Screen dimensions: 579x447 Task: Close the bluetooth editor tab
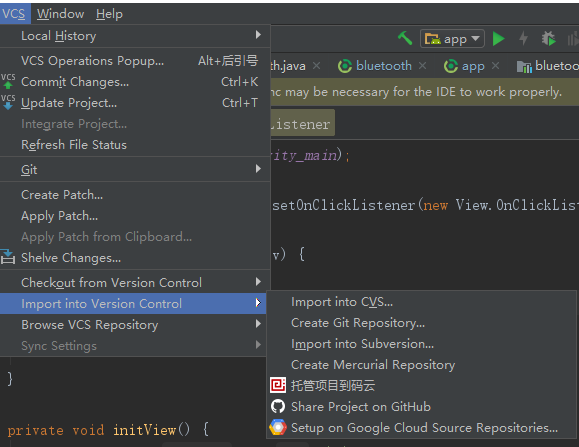click(422, 66)
